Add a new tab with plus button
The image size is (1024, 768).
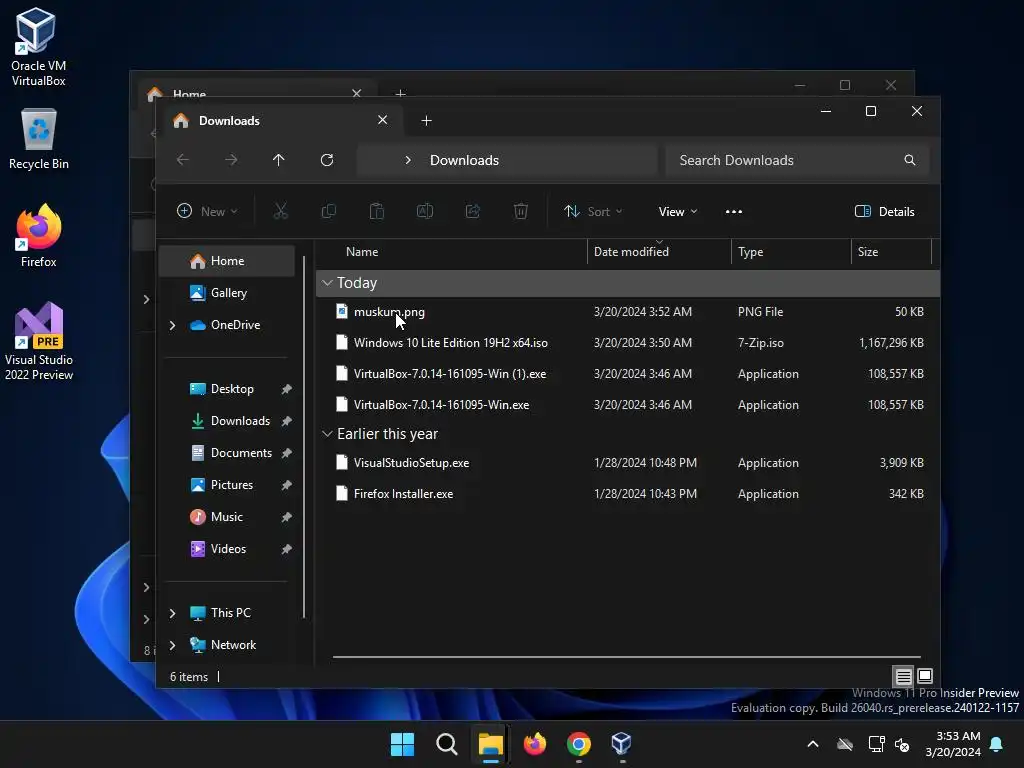coord(426,121)
